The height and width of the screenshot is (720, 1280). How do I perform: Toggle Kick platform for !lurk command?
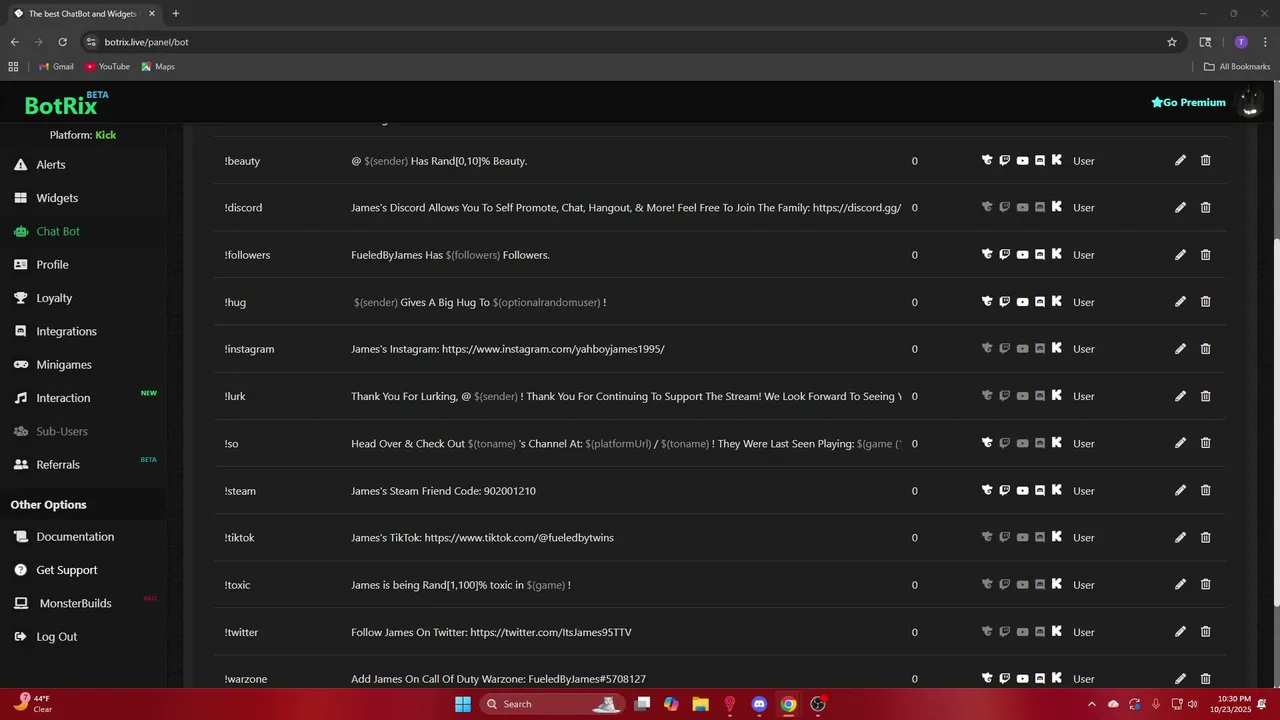tap(1057, 396)
